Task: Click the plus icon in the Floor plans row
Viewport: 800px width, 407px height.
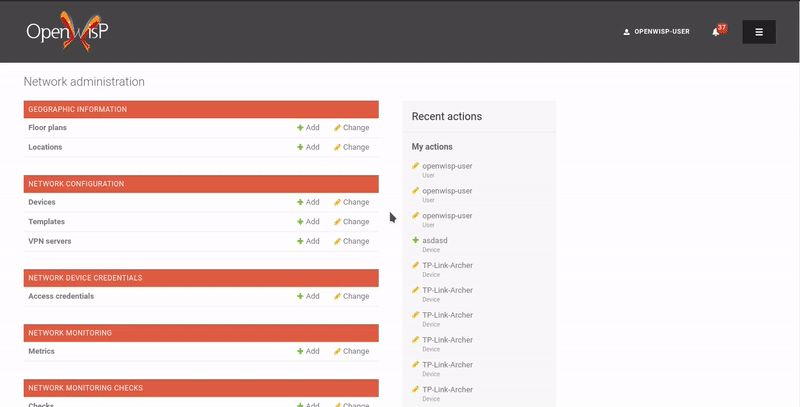Action: [300, 128]
